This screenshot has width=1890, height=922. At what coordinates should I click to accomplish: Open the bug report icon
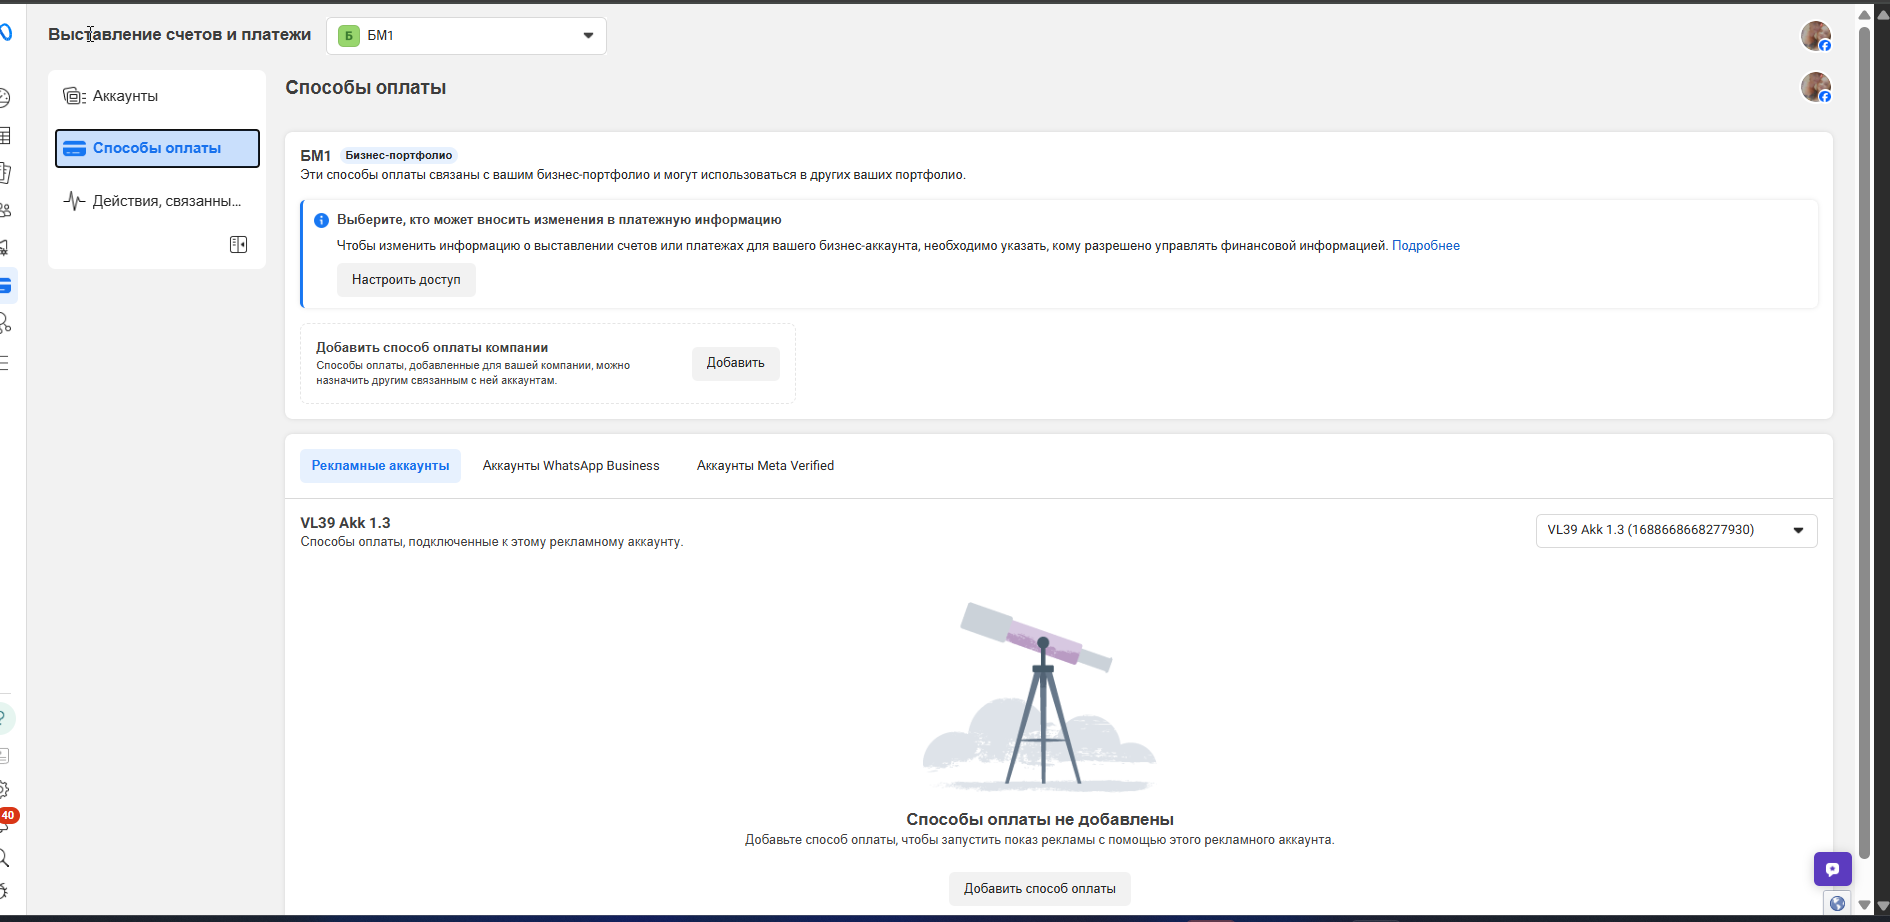coord(4,891)
